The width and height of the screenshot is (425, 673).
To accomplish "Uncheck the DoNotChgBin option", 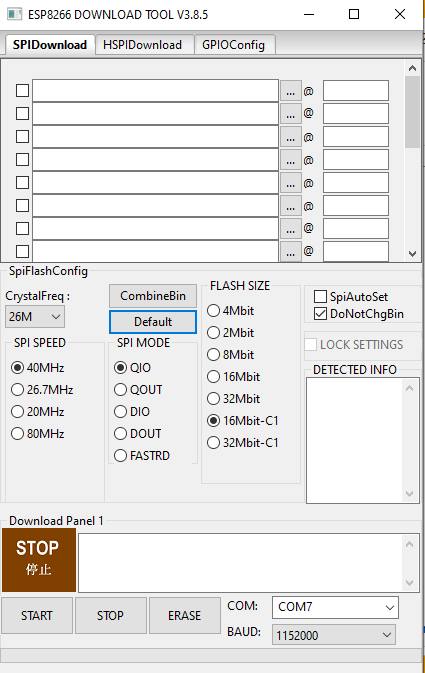I will point(320,314).
